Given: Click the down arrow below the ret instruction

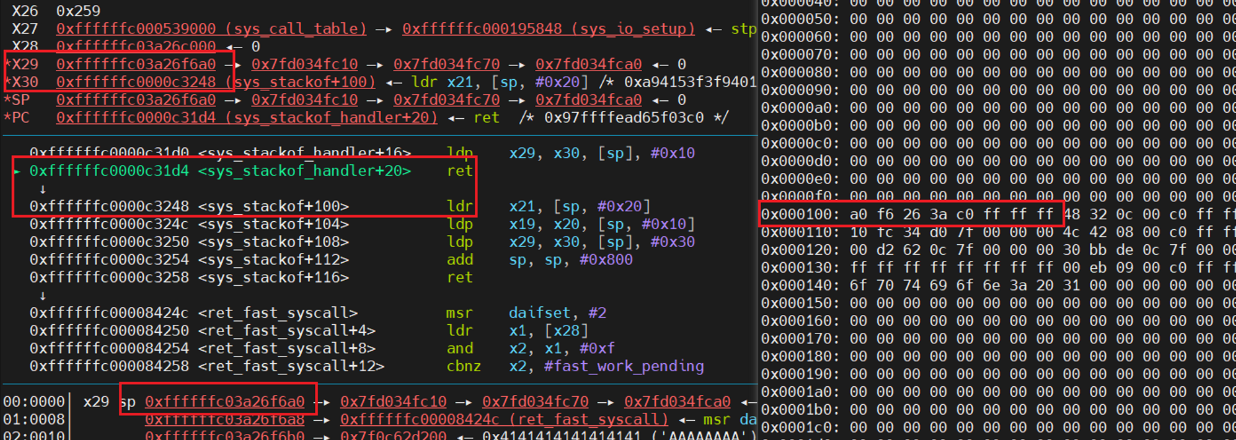Looking at the screenshot, I should click(x=43, y=189).
